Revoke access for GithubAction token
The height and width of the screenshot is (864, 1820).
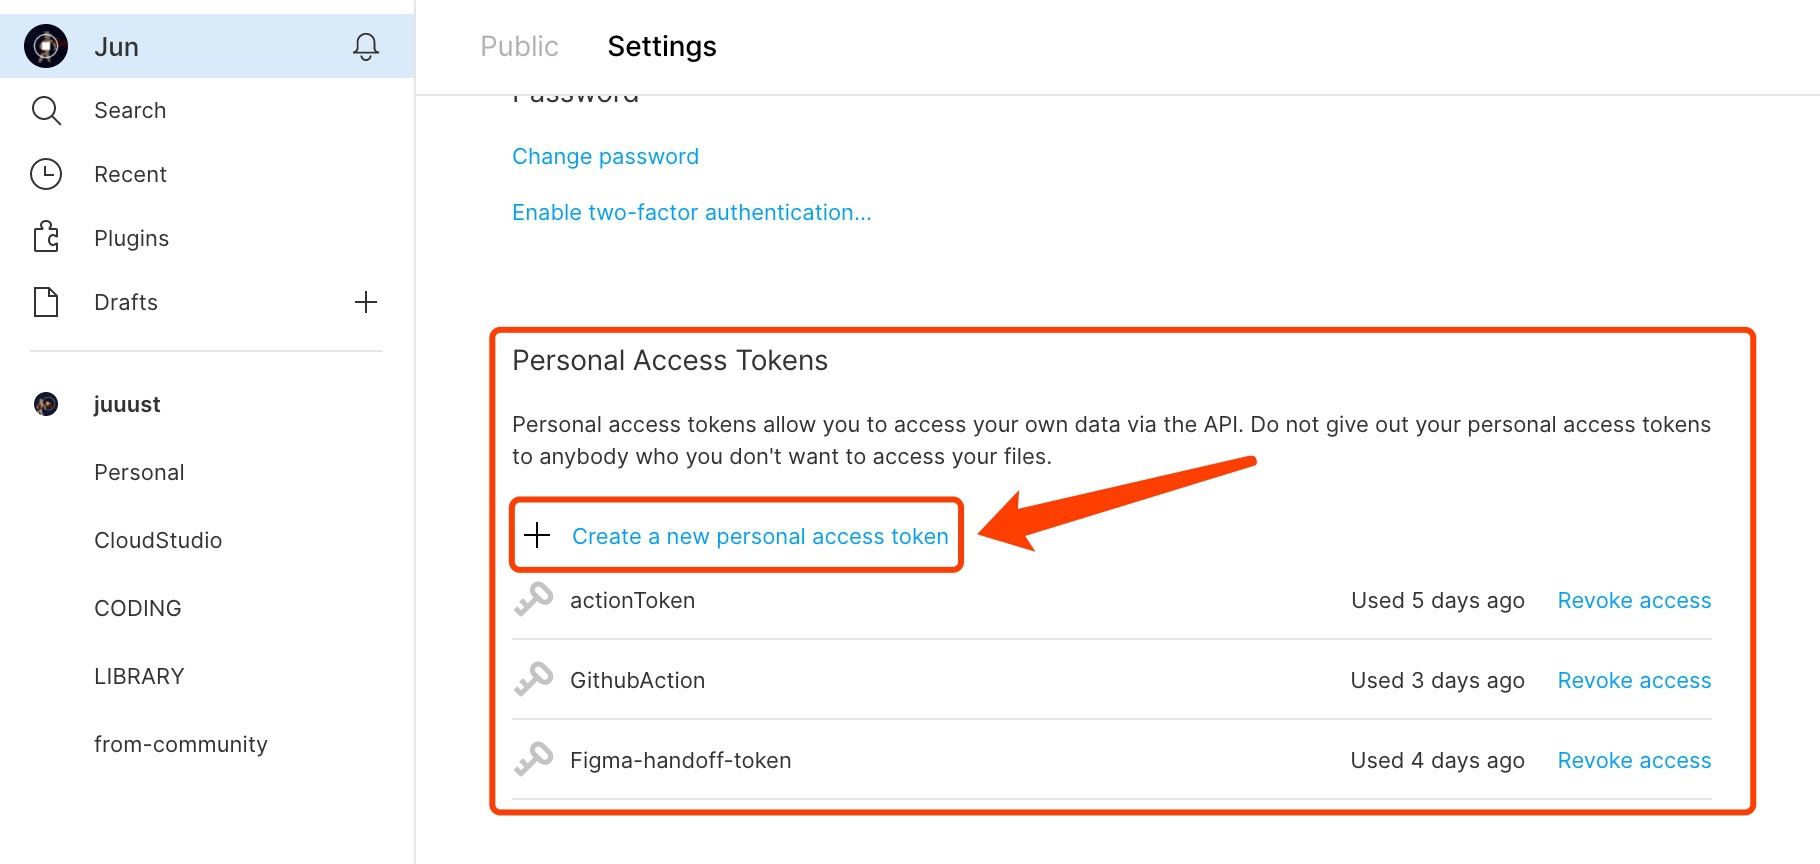click(1634, 680)
